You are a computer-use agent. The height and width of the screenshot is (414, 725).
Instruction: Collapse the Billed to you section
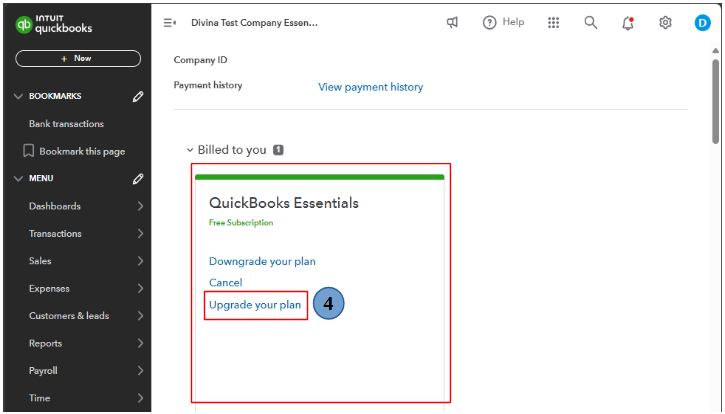(x=190, y=150)
